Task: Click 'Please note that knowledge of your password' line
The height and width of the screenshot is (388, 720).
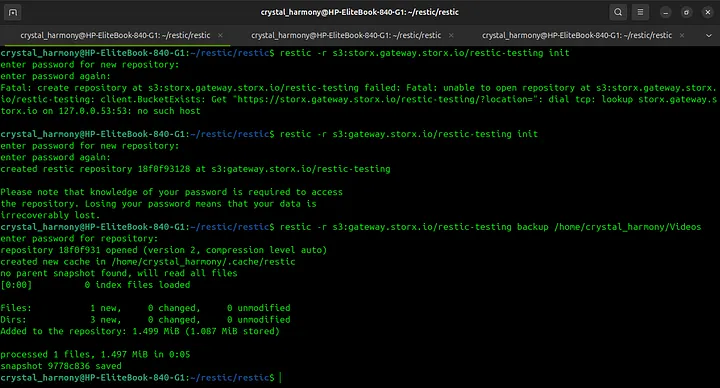Action: pos(171,192)
